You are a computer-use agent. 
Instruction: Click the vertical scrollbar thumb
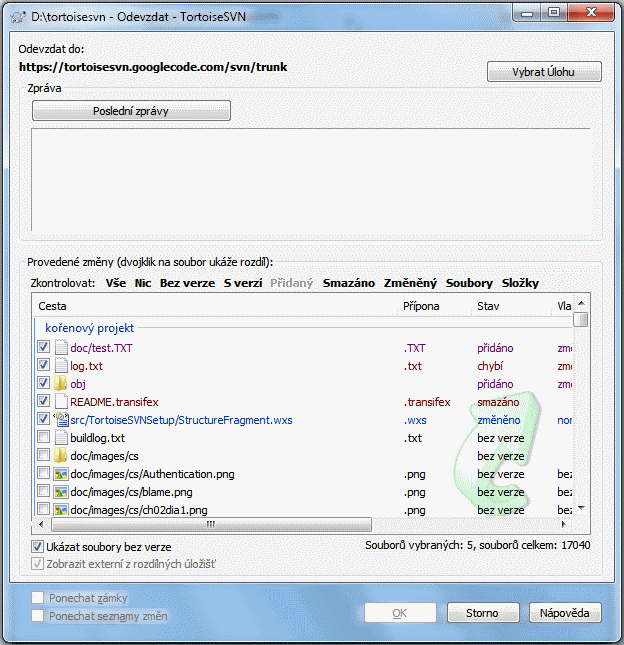[581, 320]
